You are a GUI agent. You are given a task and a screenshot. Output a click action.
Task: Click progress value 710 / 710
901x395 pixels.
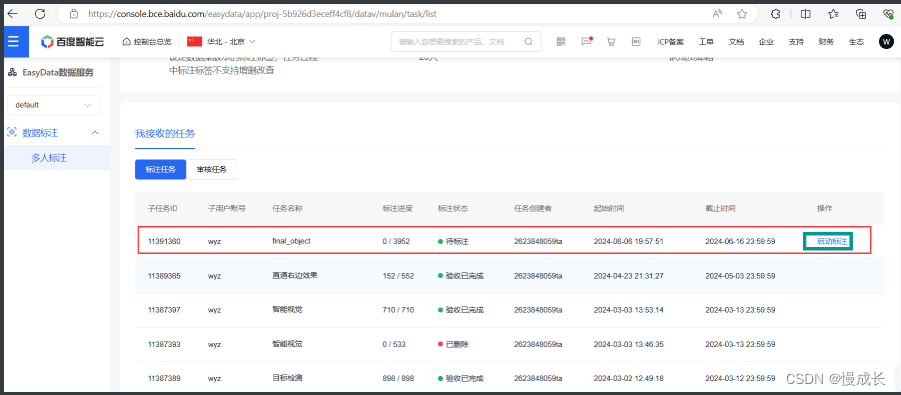tap(398, 310)
